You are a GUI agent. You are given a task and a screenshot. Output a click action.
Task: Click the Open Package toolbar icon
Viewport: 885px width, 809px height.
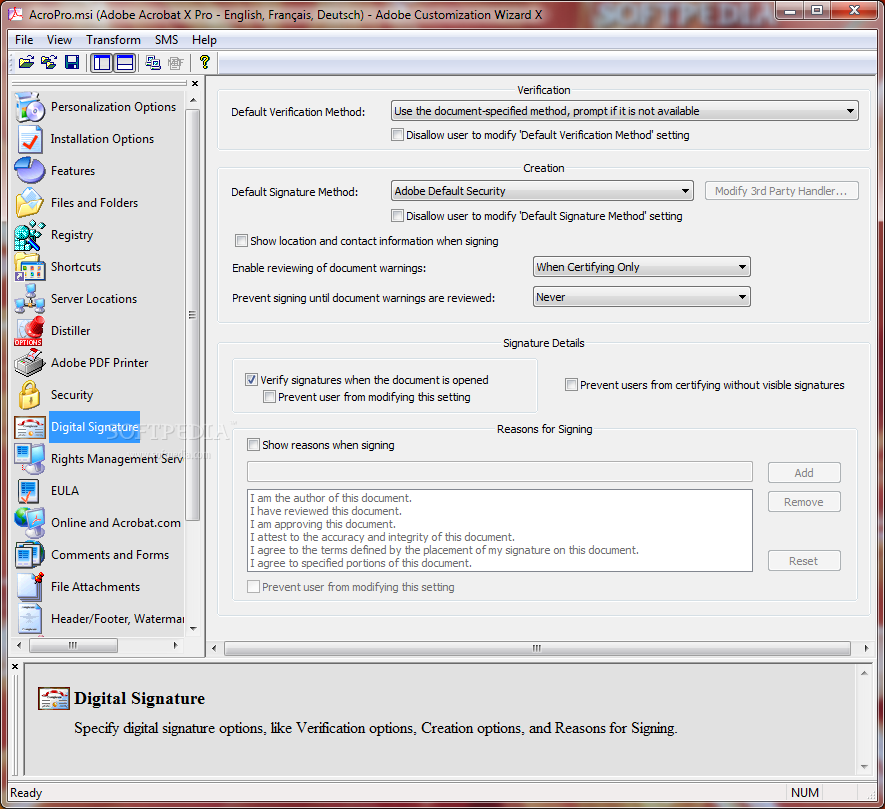click(26, 62)
